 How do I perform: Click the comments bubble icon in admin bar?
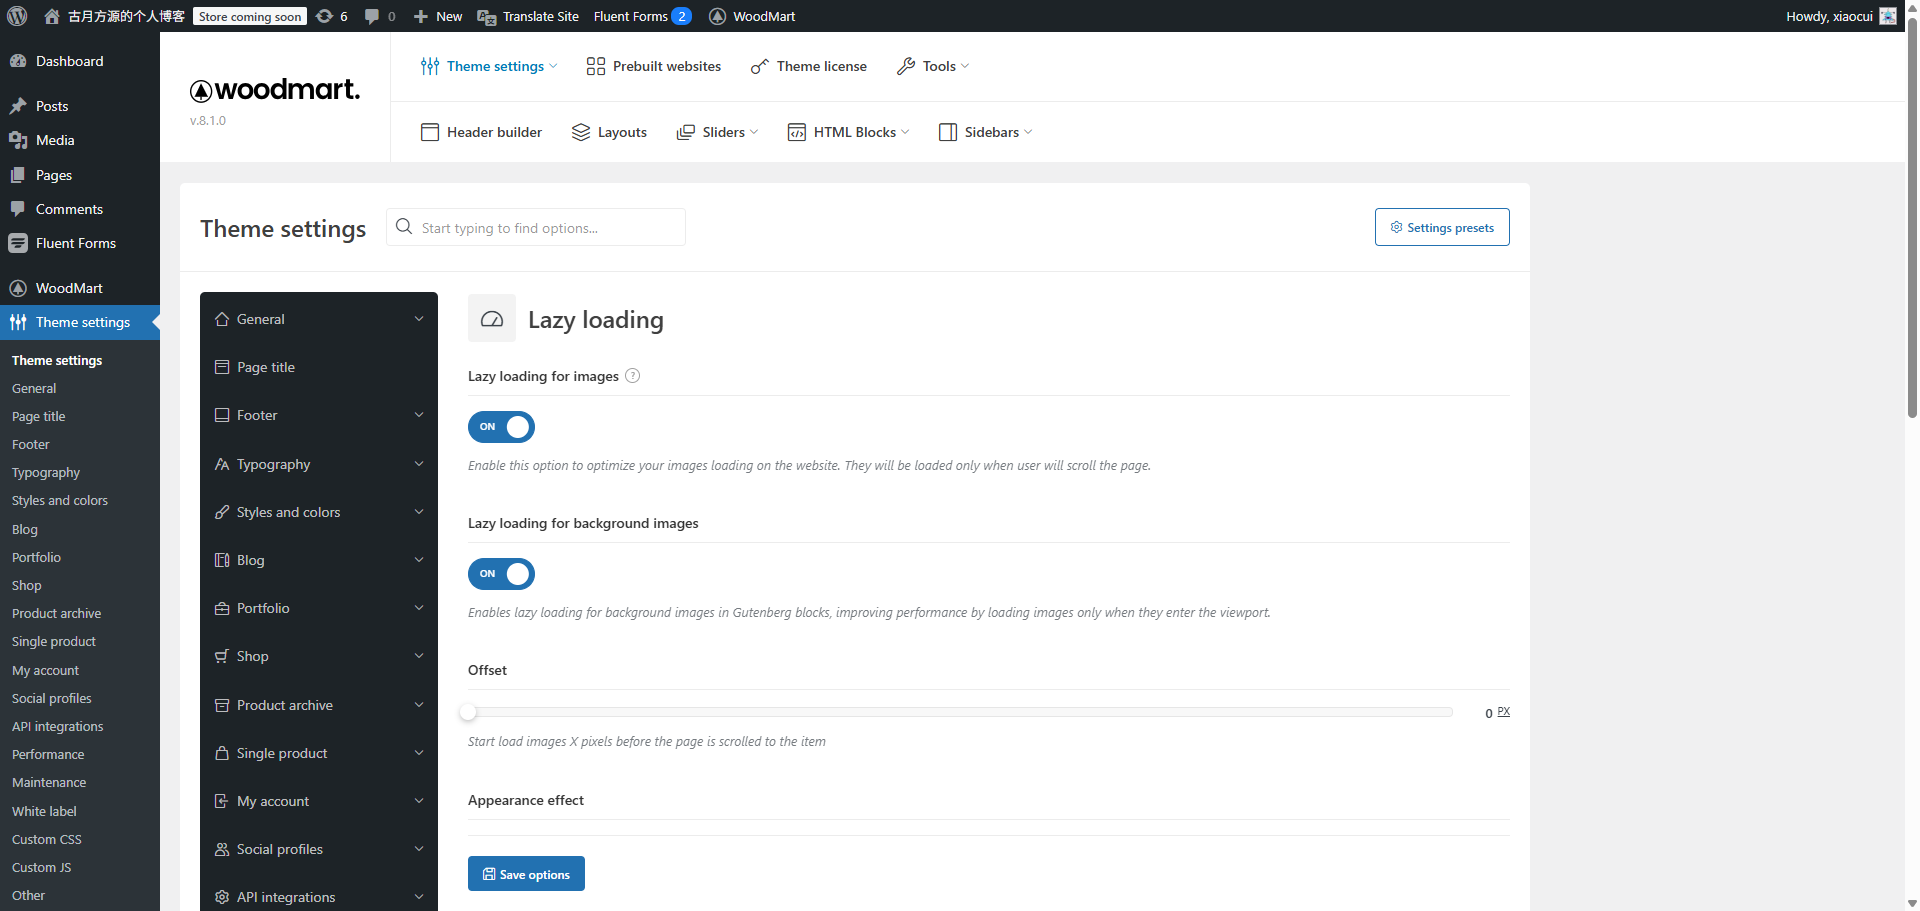coord(379,16)
